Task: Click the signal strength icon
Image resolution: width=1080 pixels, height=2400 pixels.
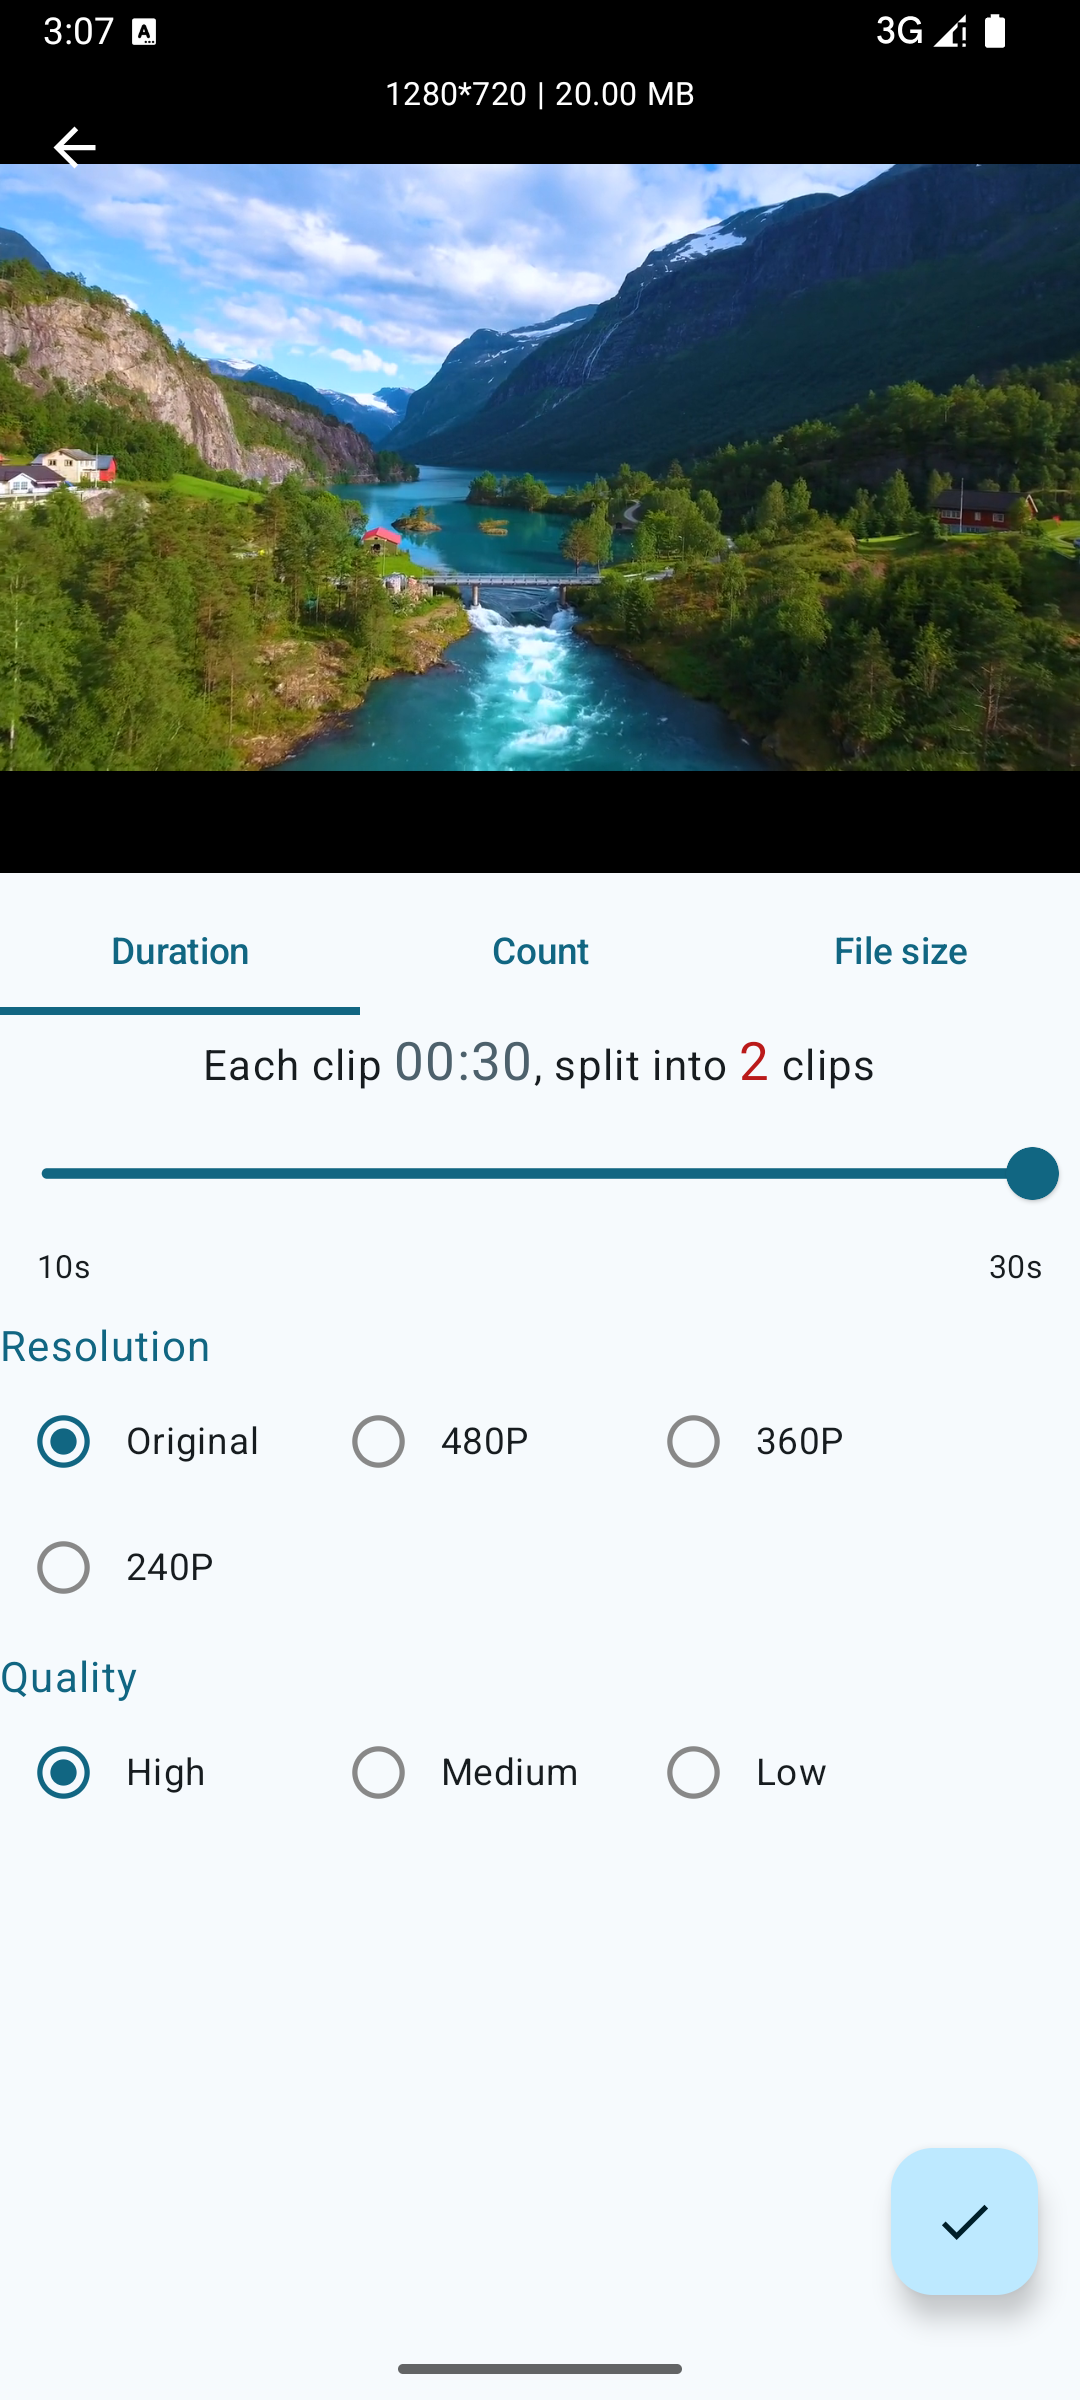Action: pos(948,32)
